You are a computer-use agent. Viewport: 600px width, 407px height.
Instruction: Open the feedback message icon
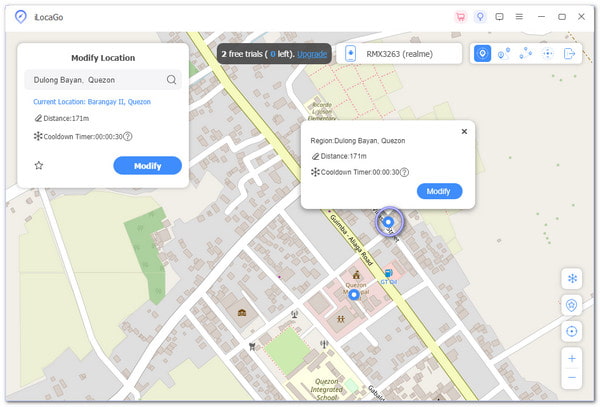499,17
